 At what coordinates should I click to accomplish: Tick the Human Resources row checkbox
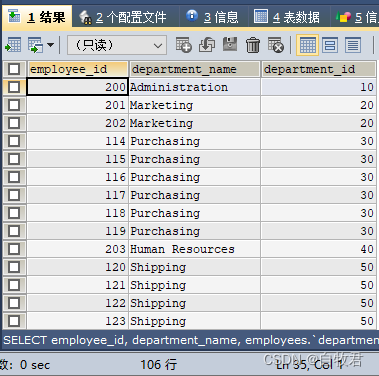coord(14,249)
